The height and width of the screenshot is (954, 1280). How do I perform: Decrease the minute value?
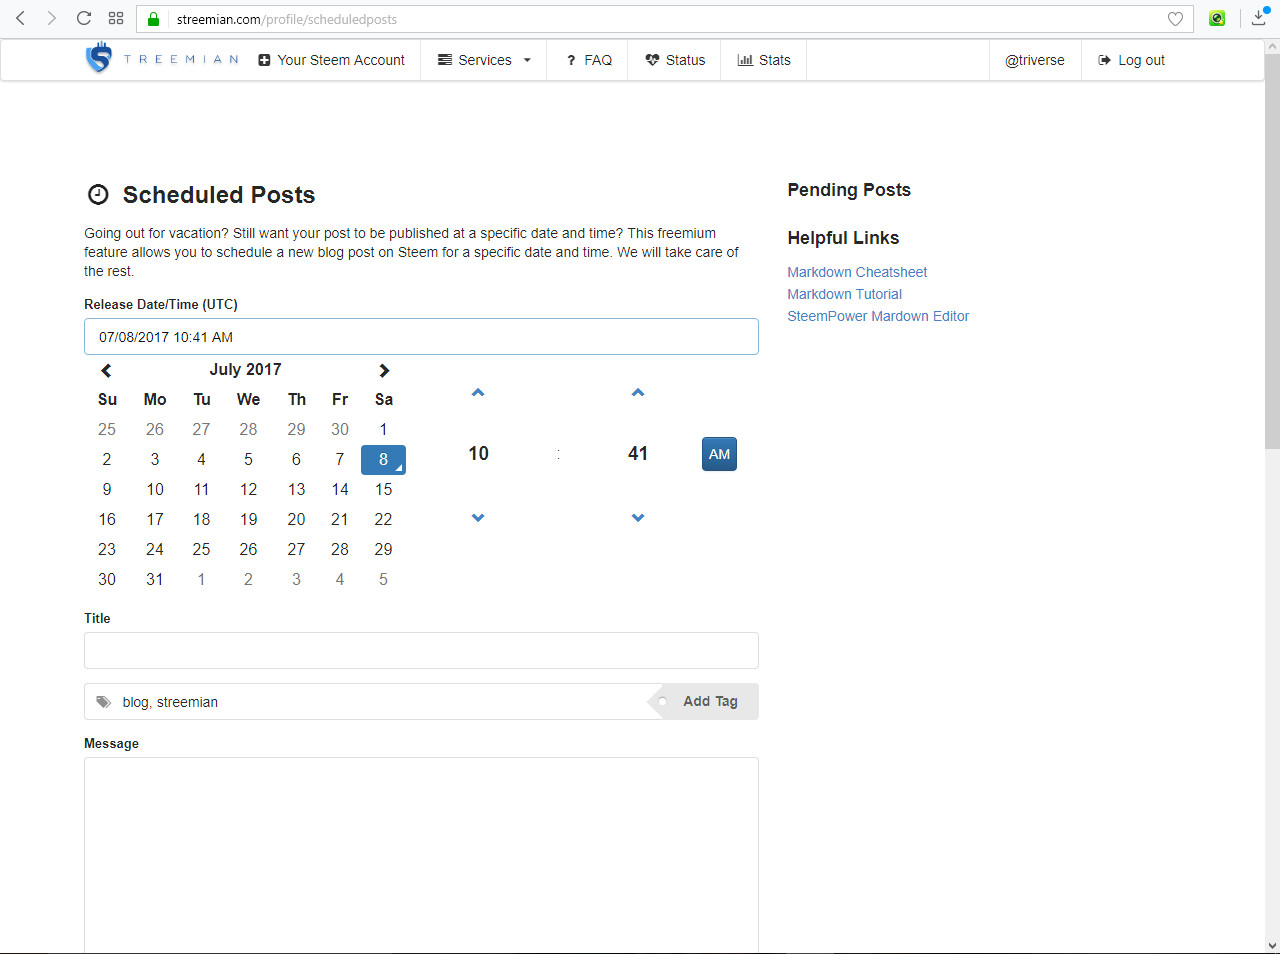click(x=638, y=518)
